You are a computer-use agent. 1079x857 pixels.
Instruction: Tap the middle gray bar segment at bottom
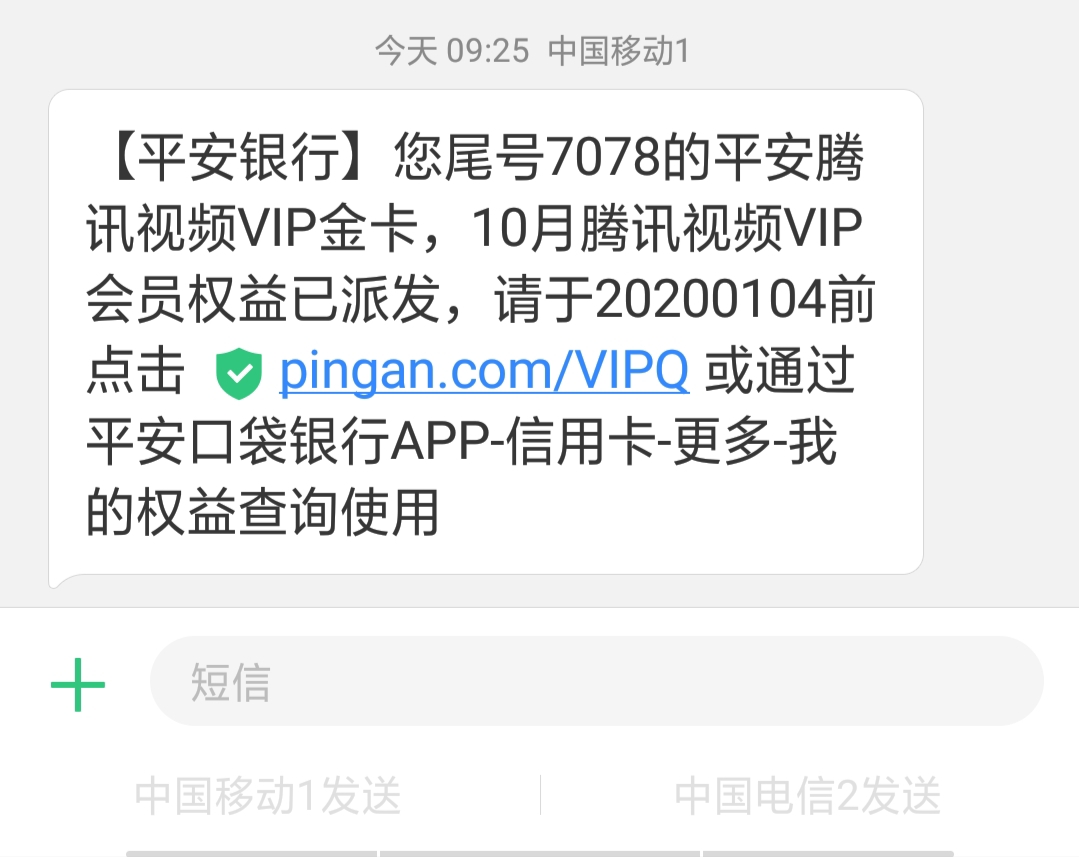tap(540, 854)
